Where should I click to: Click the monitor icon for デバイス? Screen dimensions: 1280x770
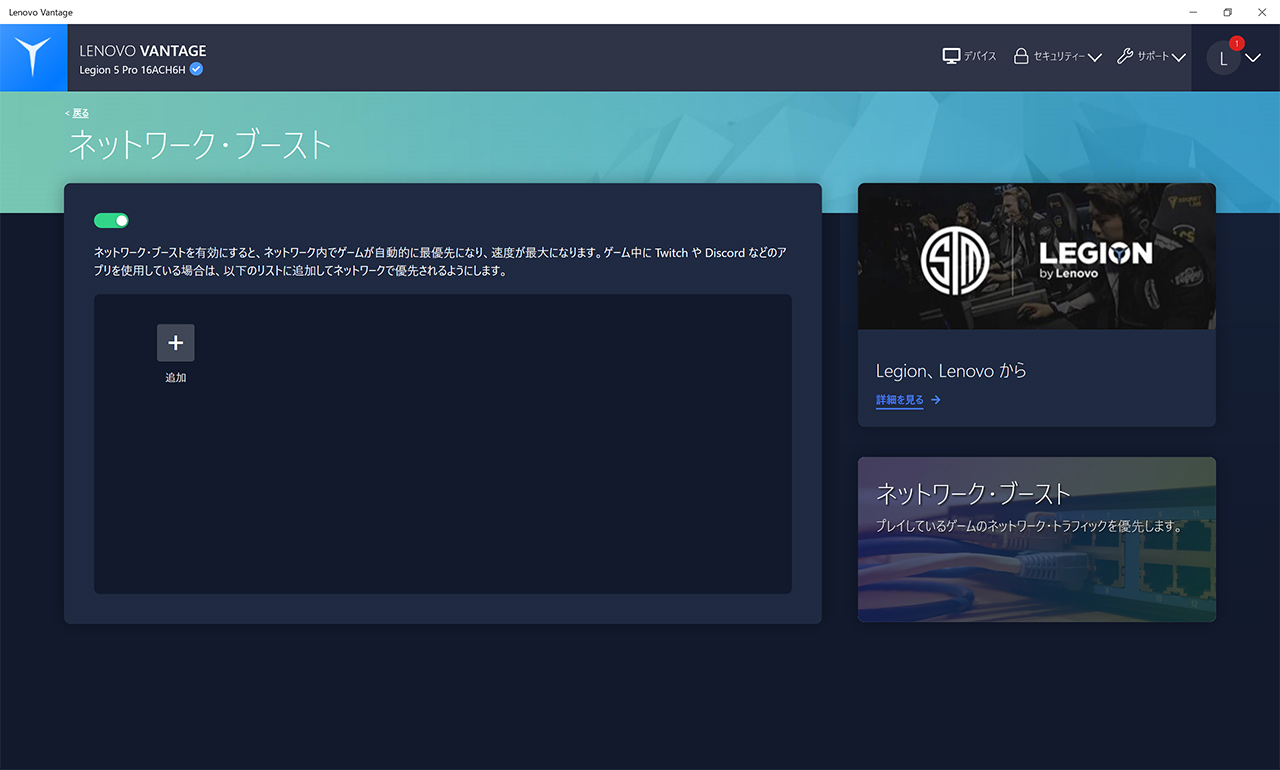[x=951, y=57]
